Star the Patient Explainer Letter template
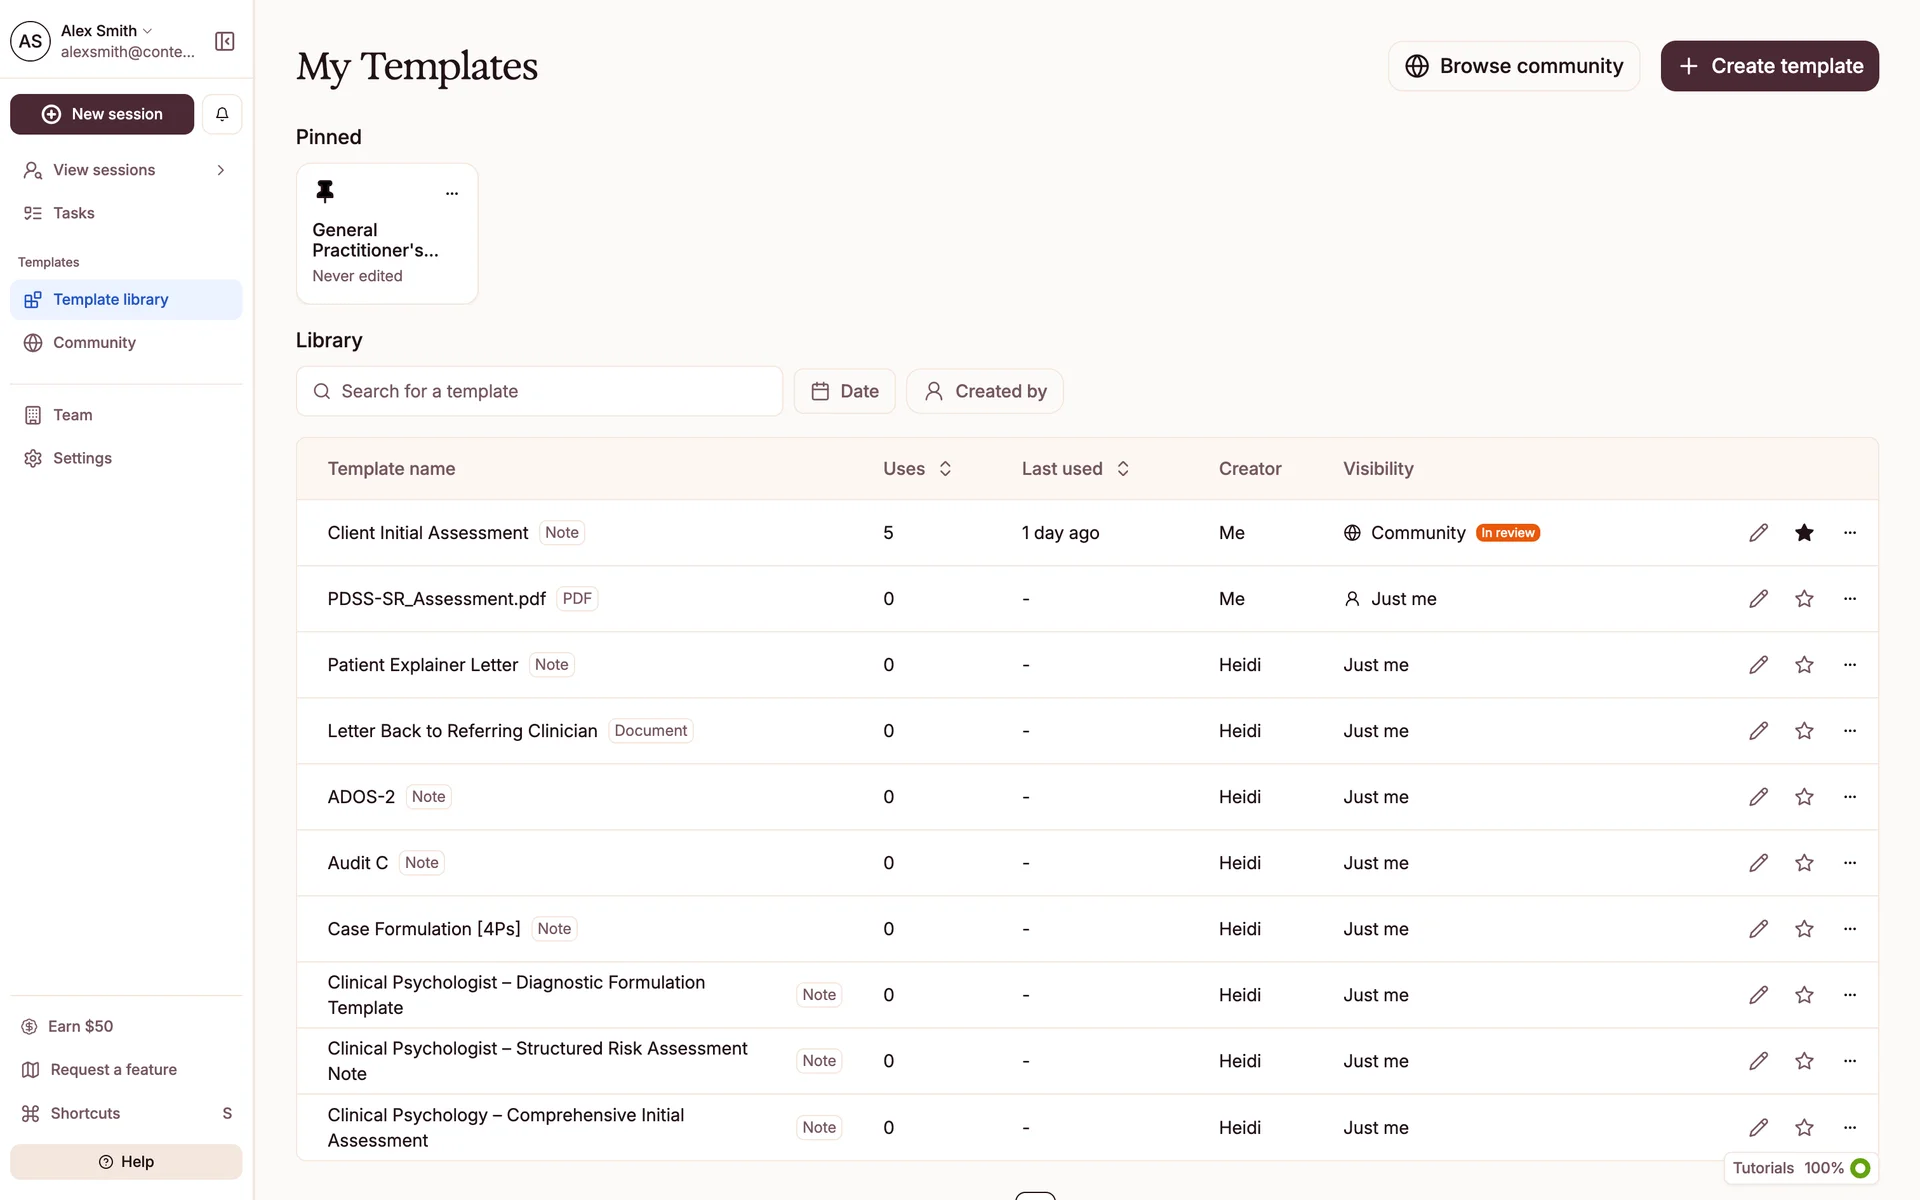Viewport: 1920px width, 1200px height. tap(1804, 665)
